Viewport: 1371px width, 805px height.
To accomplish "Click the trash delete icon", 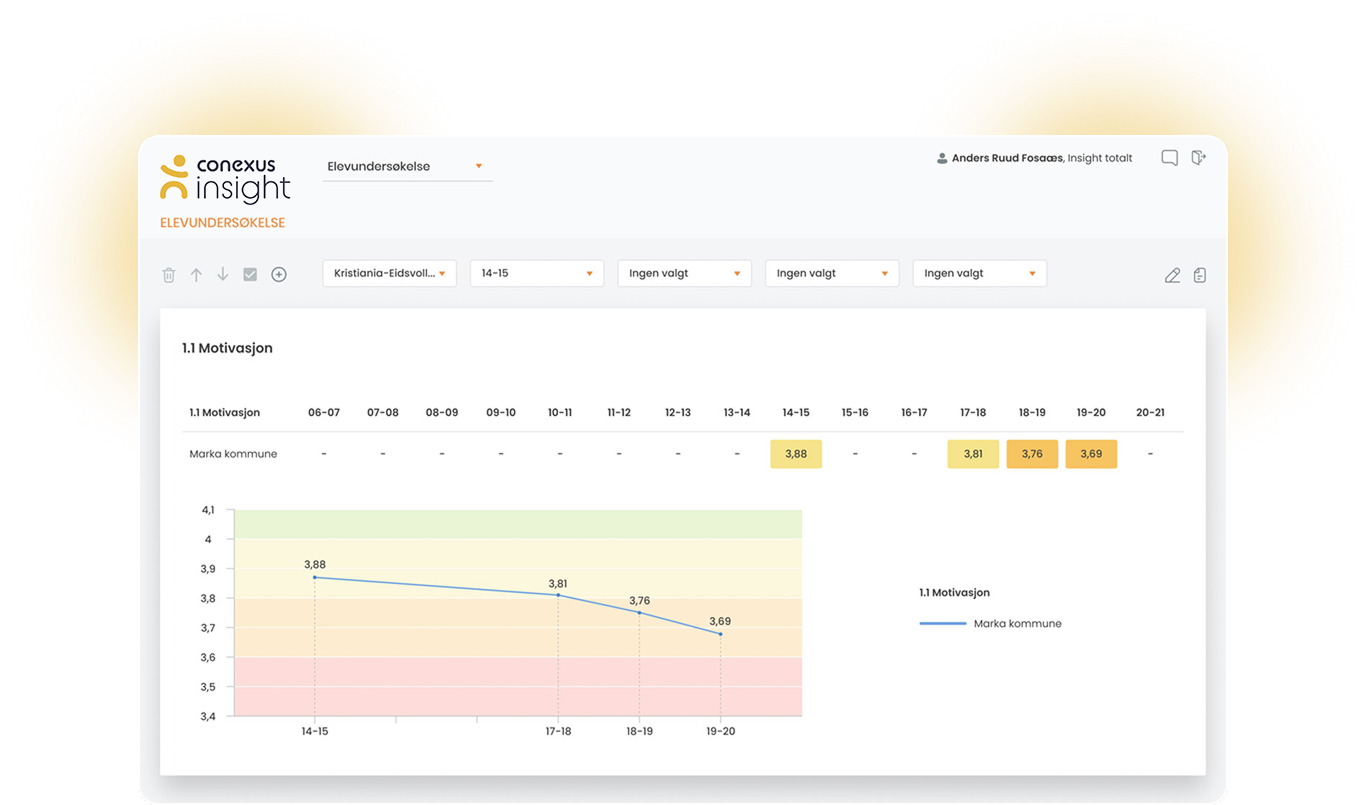I will pyautogui.click(x=169, y=275).
